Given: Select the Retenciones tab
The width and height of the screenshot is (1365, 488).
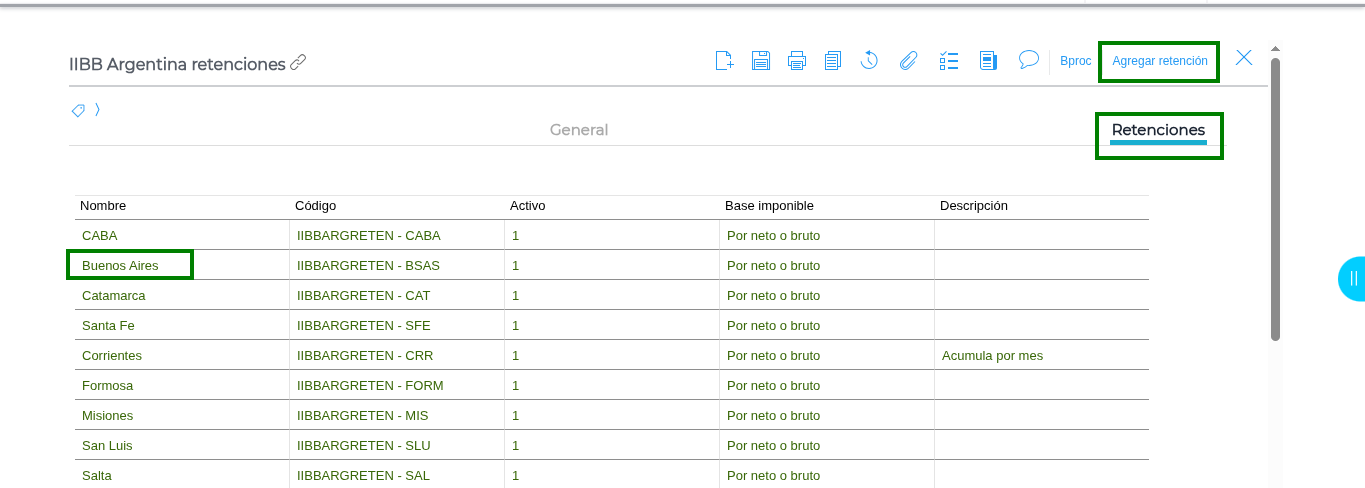Looking at the screenshot, I should (x=1158, y=130).
